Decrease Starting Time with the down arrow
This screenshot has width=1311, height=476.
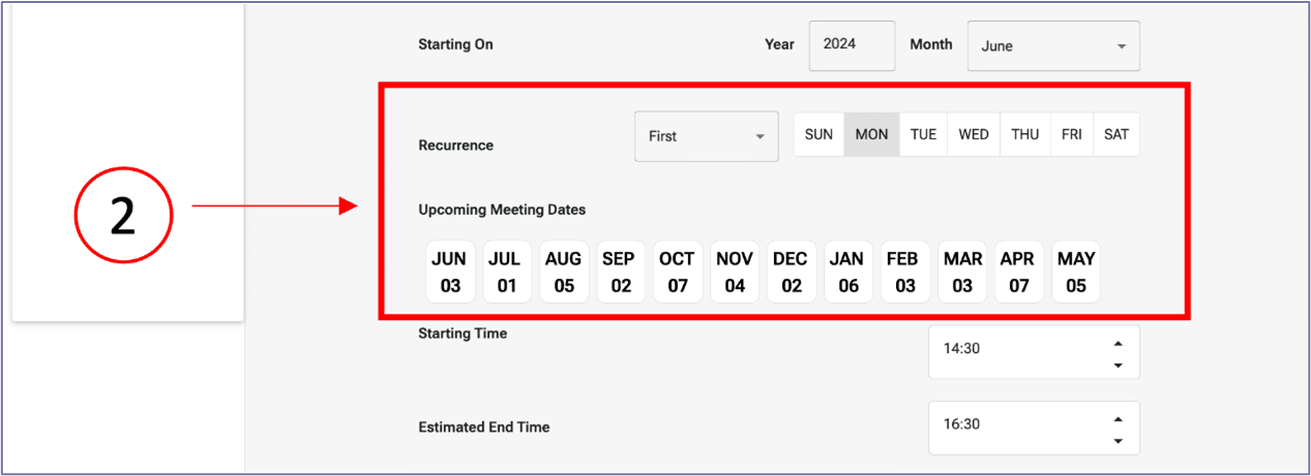coord(1117,365)
